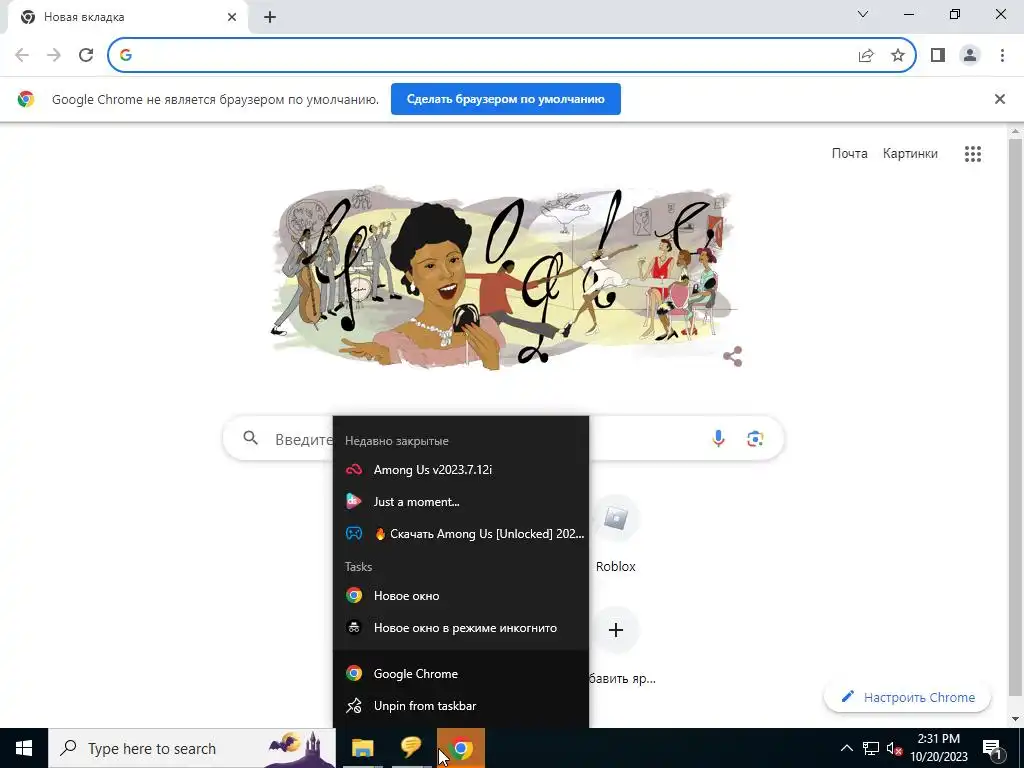Click the forward navigation arrow
This screenshot has height=768, width=1024.
(54, 56)
